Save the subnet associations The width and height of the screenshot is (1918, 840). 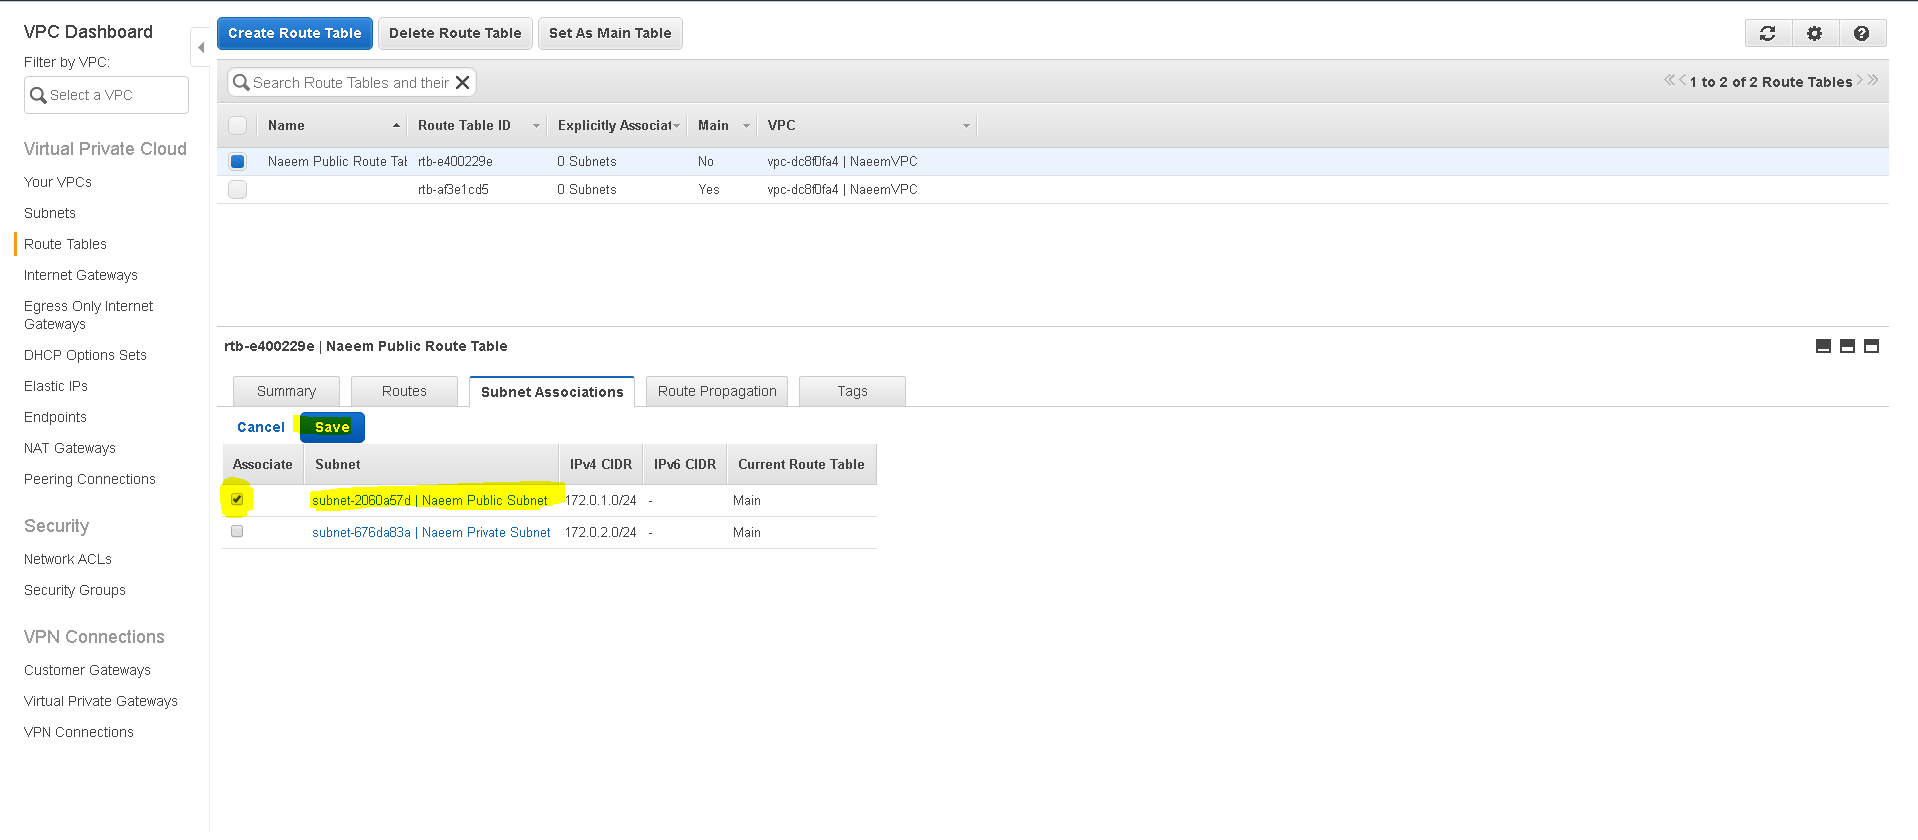tap(332, 427)
